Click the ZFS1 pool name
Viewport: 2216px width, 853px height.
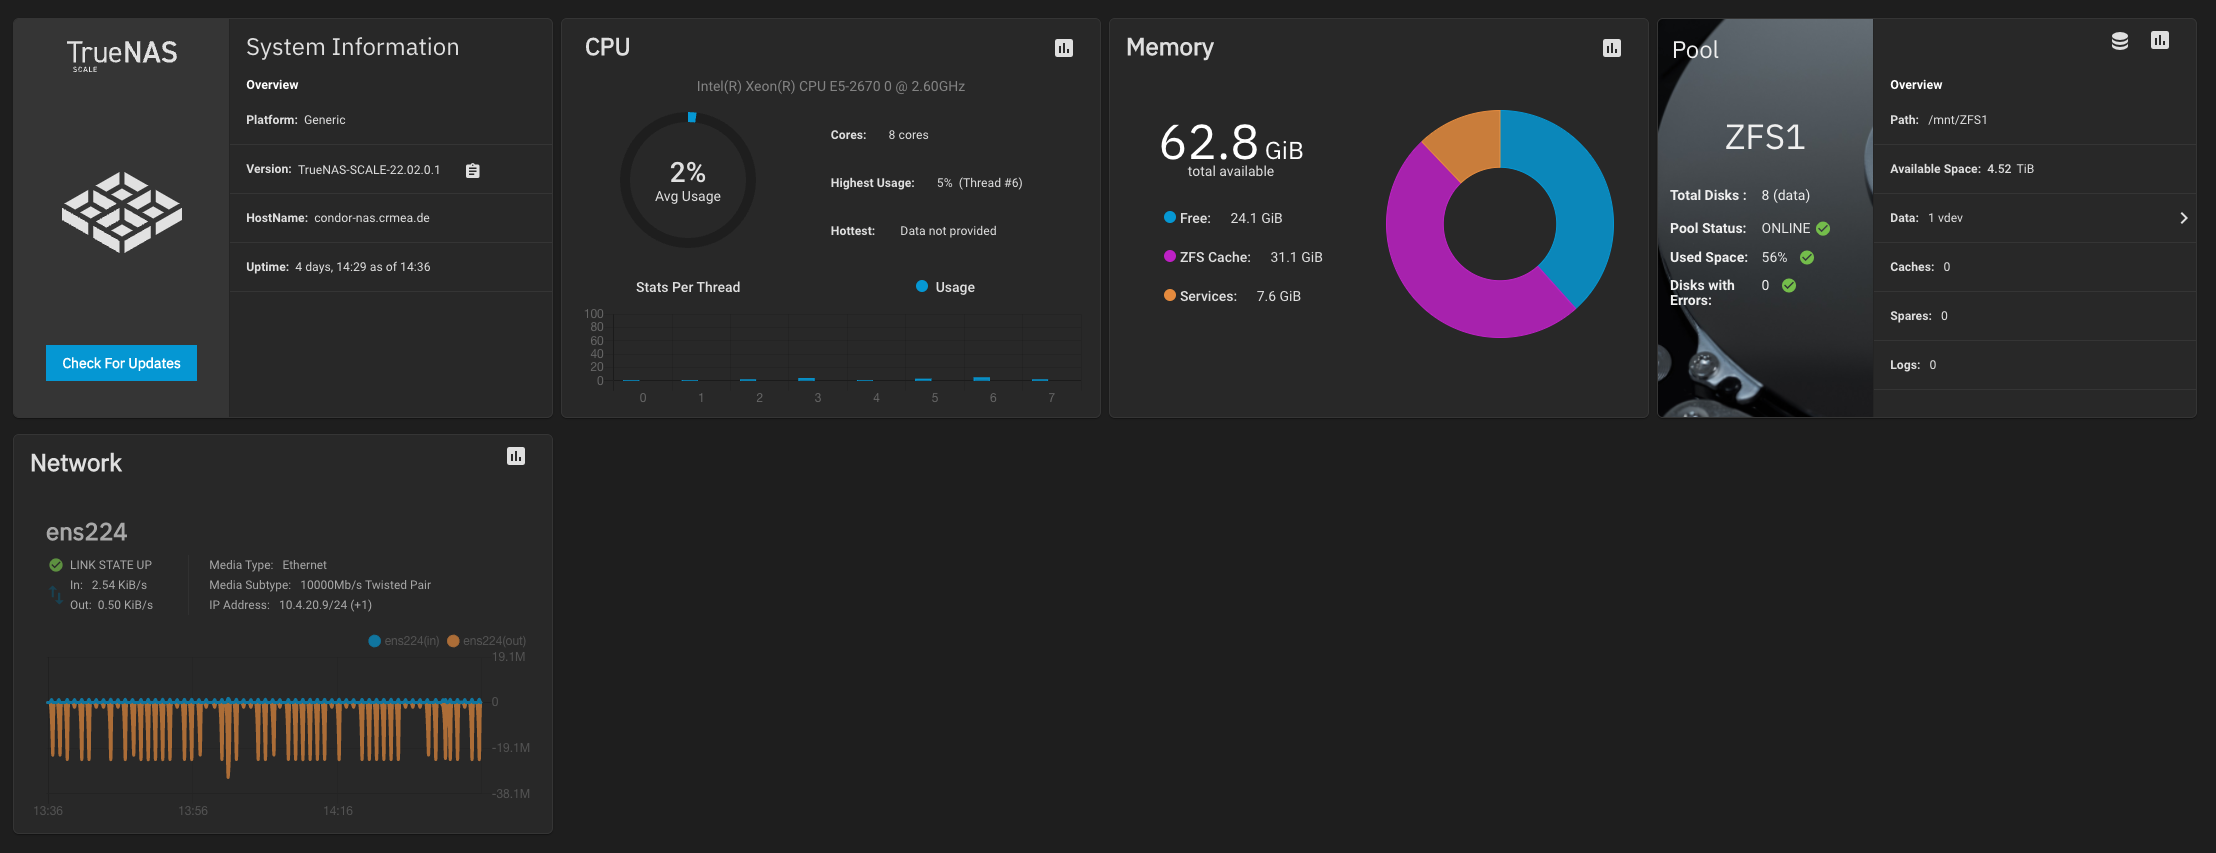tap(1765, 137)
